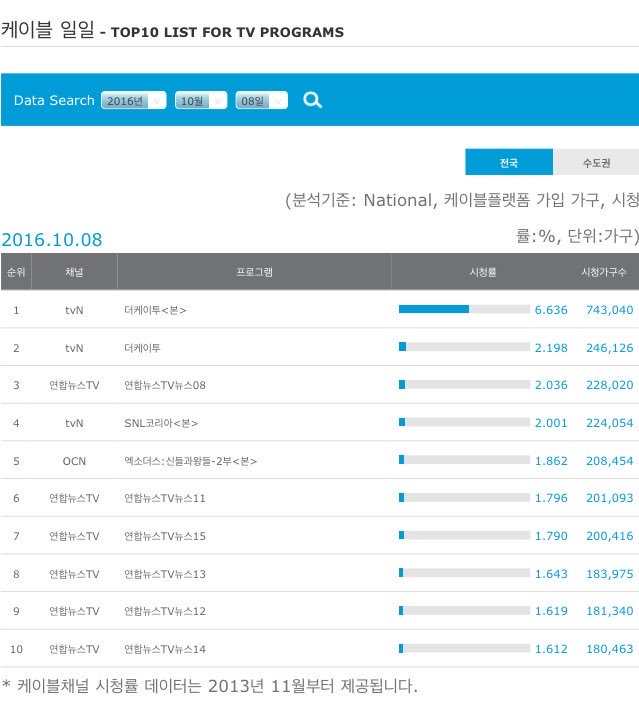This screenshot has width=639, height=720.
Task: Click the rank number 10 cell
Action: [x=16, y=649]
